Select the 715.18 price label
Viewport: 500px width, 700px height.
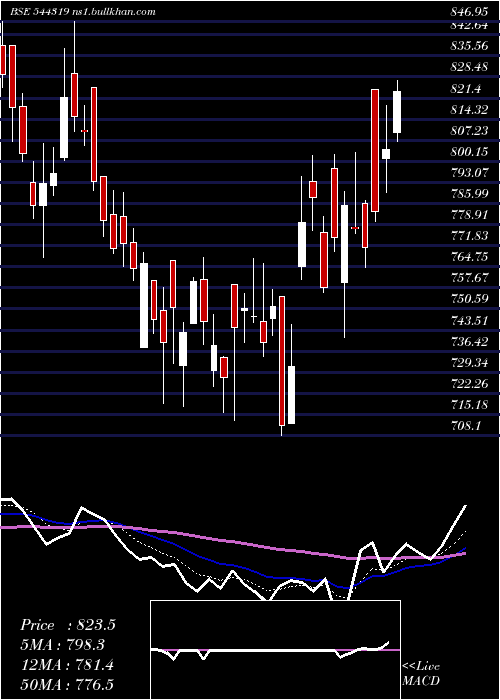[469, 405]
